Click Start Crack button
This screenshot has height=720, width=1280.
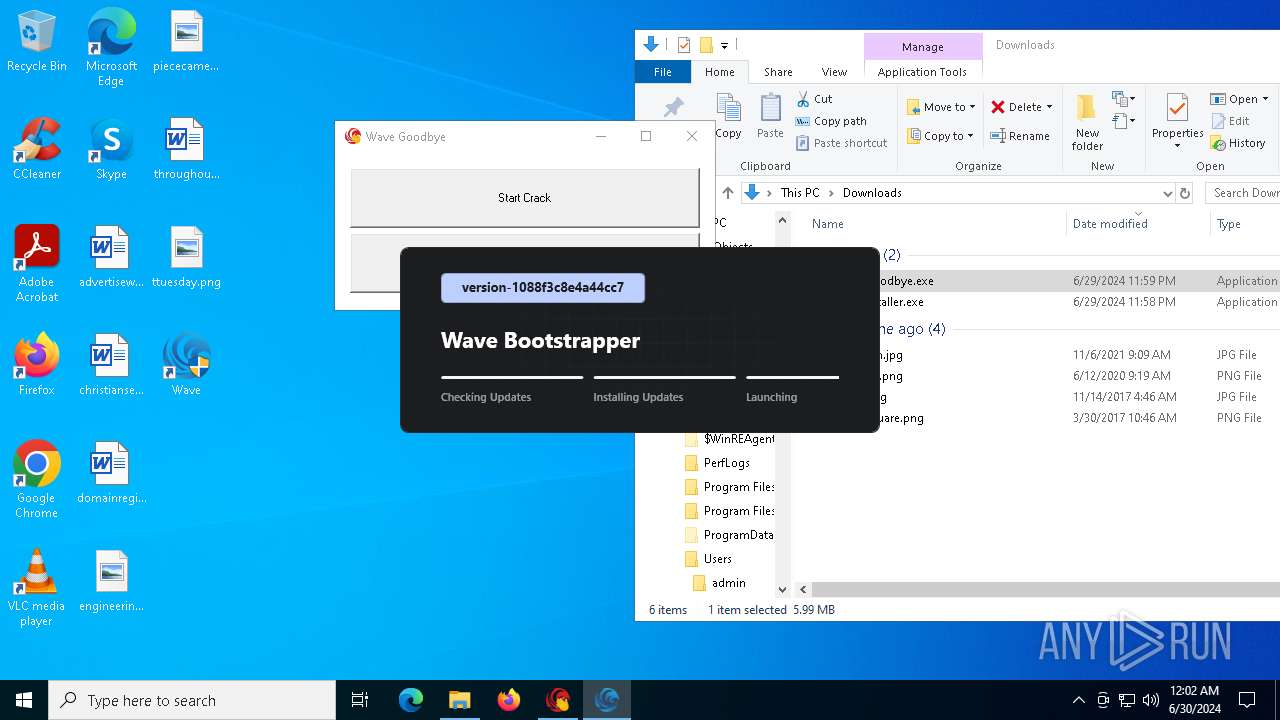(524, 198)
